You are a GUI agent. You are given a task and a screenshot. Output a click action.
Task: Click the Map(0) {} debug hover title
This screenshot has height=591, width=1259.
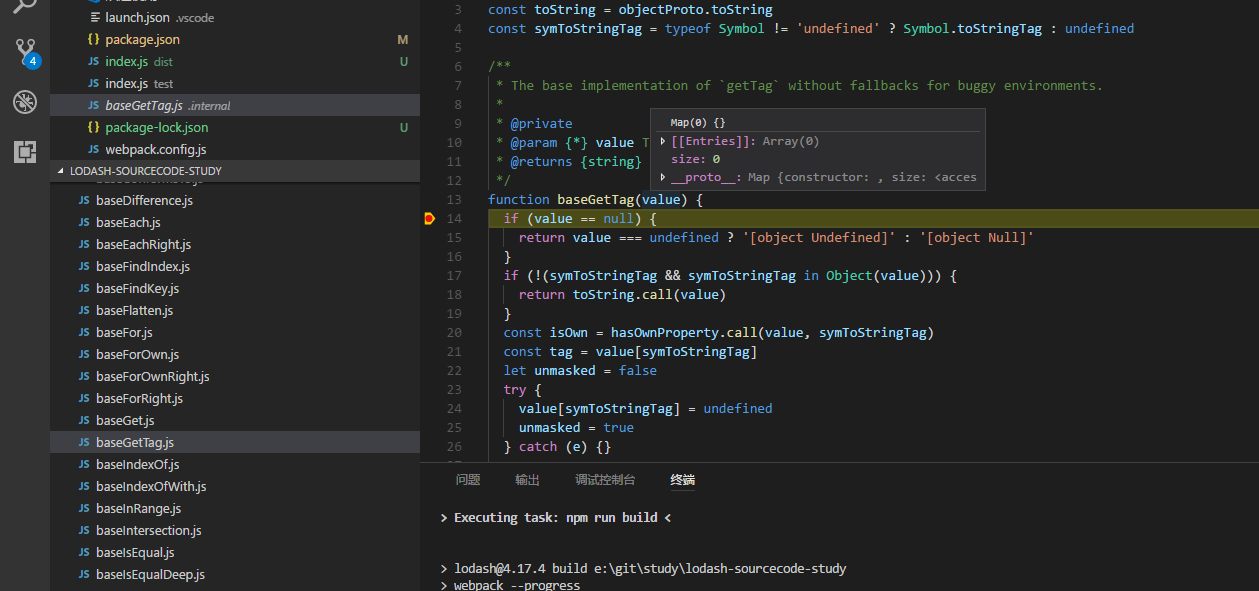click(x=698, y=122)
